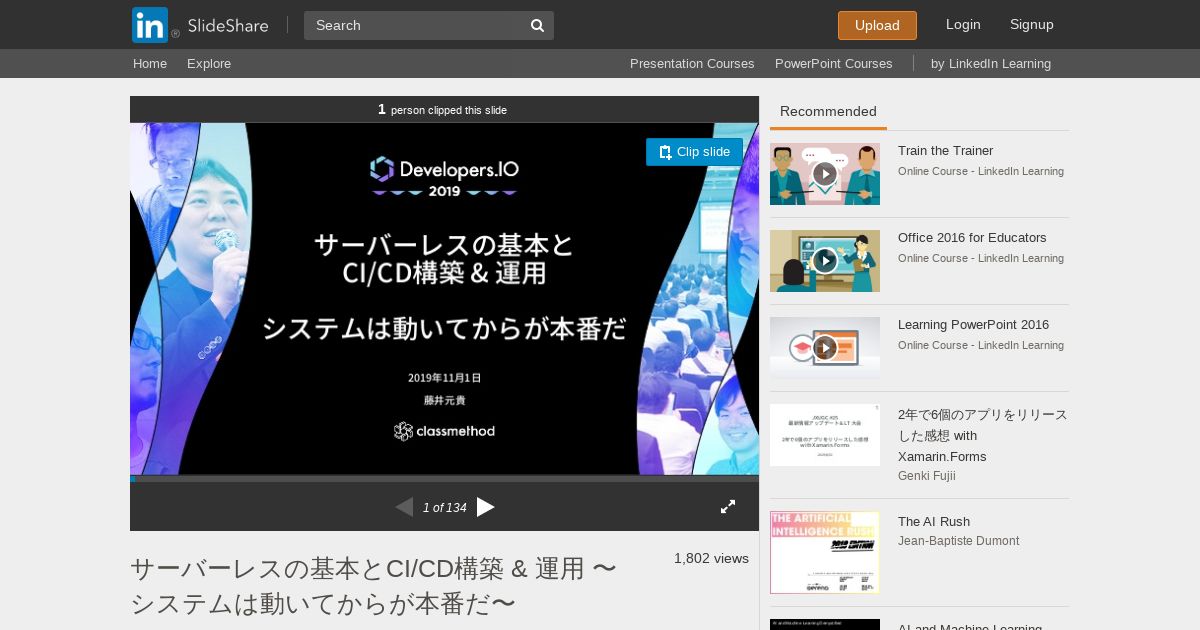
Task: Play the Office 2016 for Educators thumbnail
Action: point(825,261)
